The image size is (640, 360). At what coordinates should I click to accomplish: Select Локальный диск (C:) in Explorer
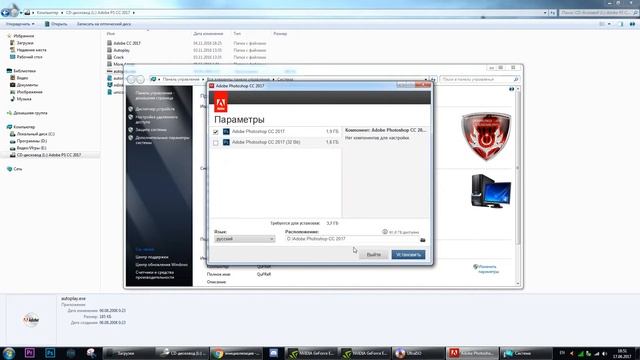coord(36,134)
